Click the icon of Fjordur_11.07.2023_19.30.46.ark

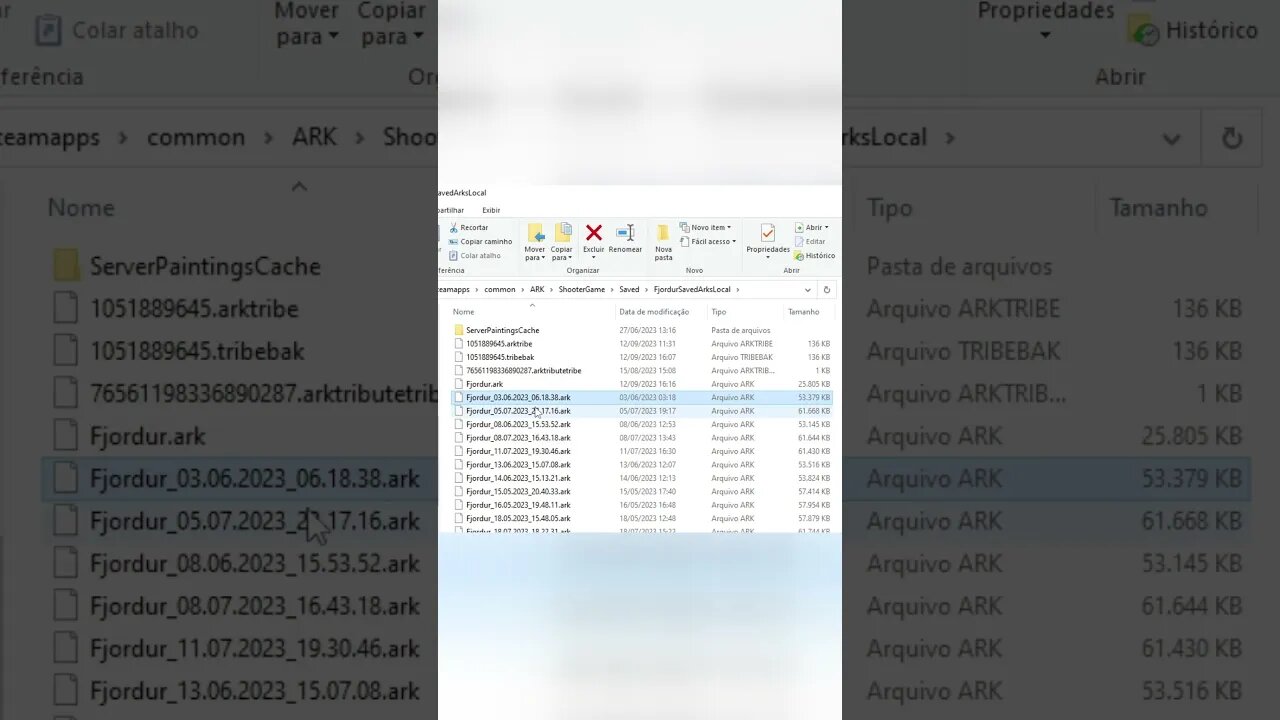click(x=458, y=451)
